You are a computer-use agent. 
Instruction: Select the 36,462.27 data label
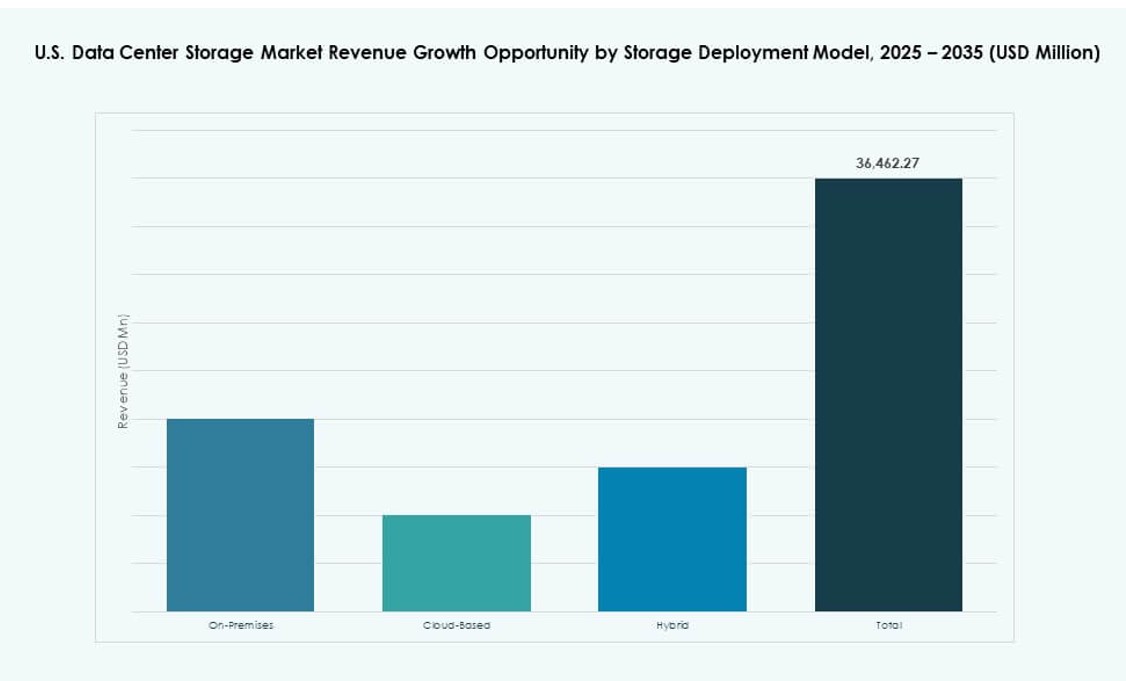(888, 163)
